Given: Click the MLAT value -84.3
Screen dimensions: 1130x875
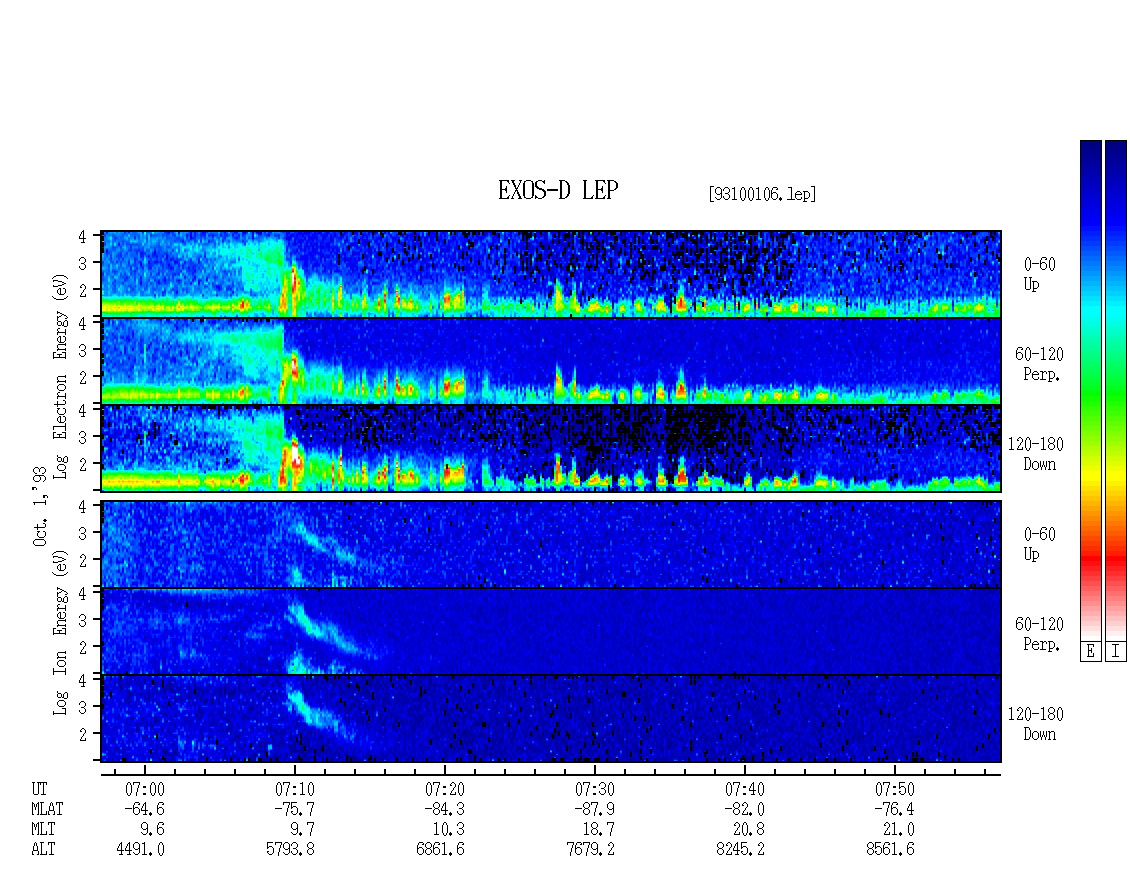Looking at the screenshot, I should (444, 809).
